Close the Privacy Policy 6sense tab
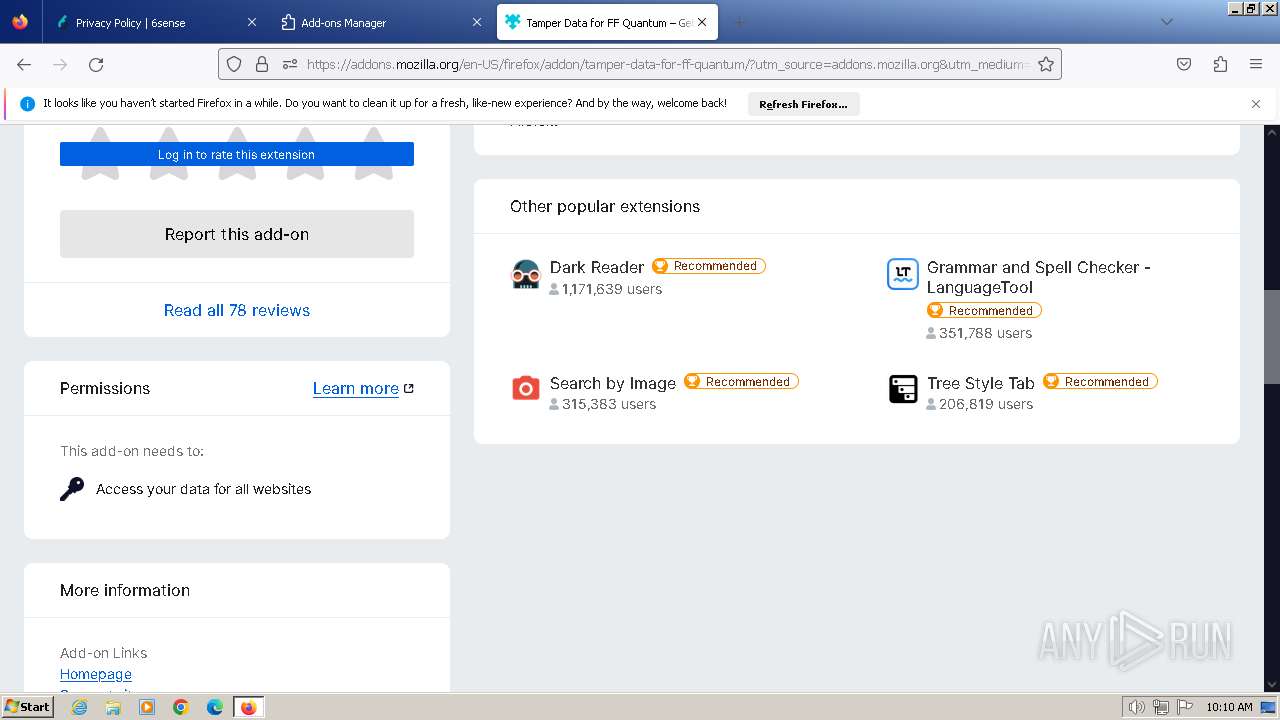The height and width of the screenshot is (720, 1280). [x=252, y=22]
